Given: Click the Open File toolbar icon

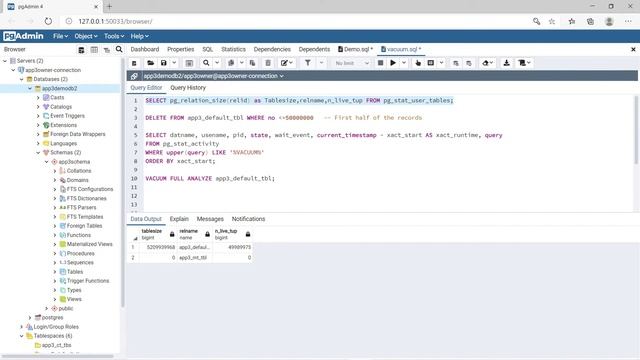Looking at the screenshot, I should [x=150, y=63].
